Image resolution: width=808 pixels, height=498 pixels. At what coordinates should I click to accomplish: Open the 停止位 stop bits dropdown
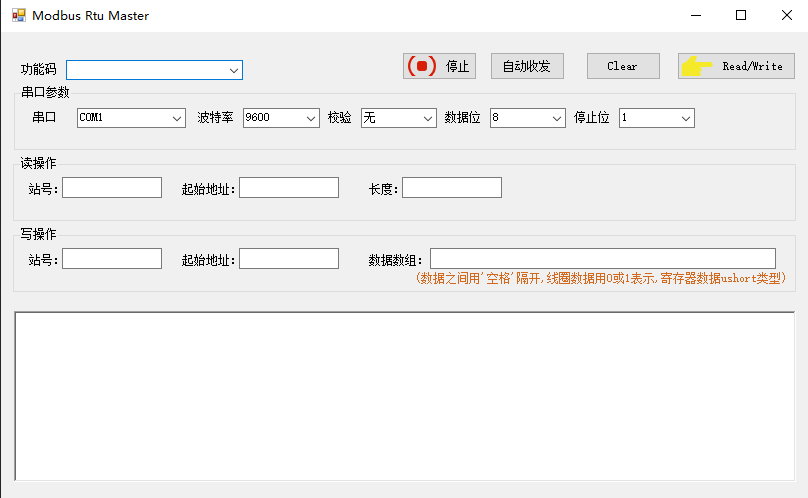coord(657,118)
